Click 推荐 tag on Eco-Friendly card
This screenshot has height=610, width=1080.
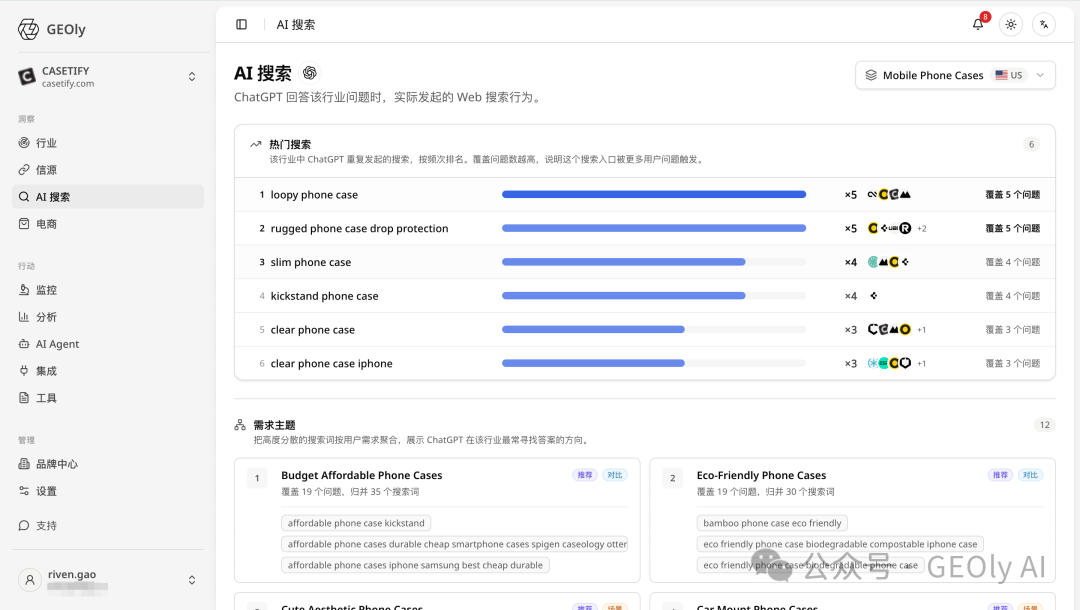click(1000, 475)
